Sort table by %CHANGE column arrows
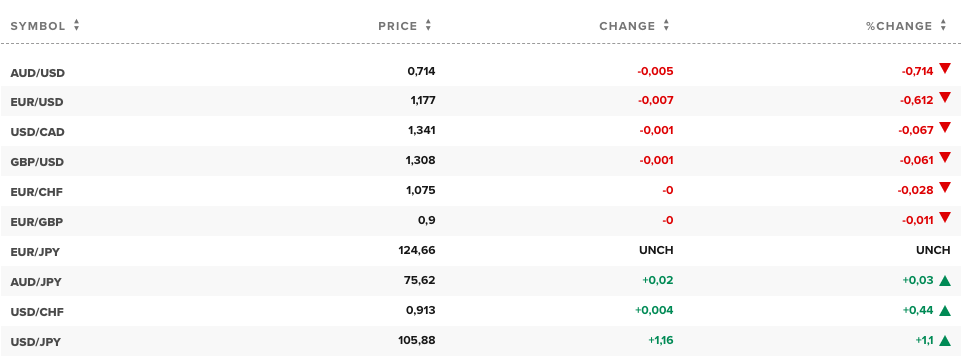 coord(944,26)
